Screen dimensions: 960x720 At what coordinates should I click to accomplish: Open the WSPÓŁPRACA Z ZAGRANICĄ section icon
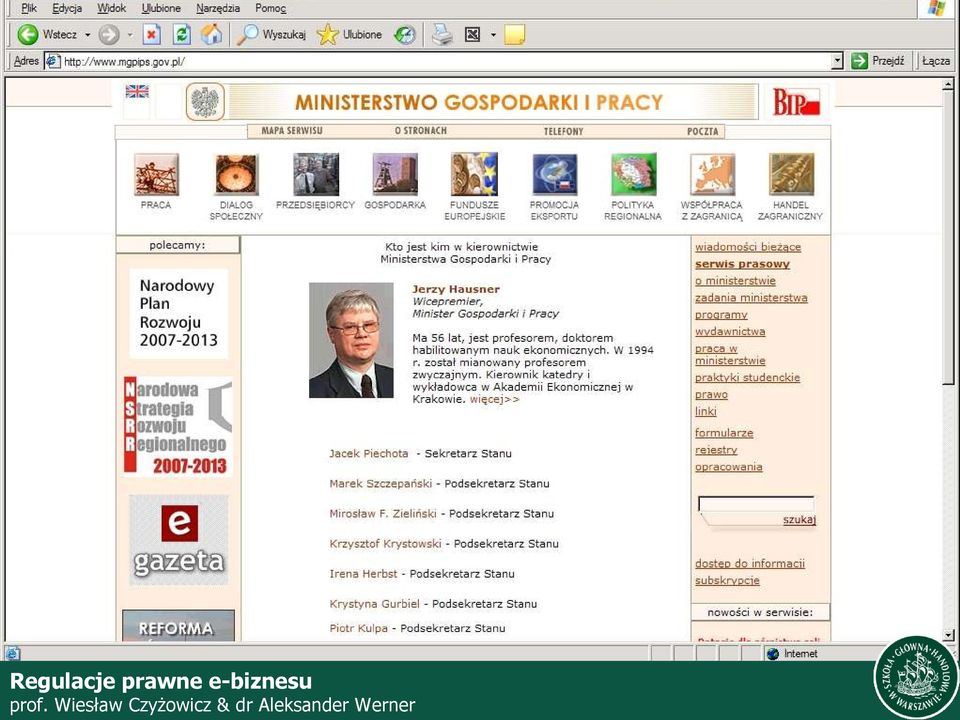click(x=712, y=174)
